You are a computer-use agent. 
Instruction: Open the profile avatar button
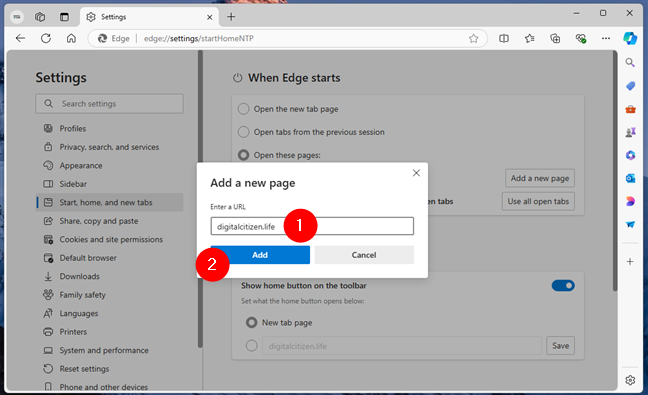[x=17, y=17]
